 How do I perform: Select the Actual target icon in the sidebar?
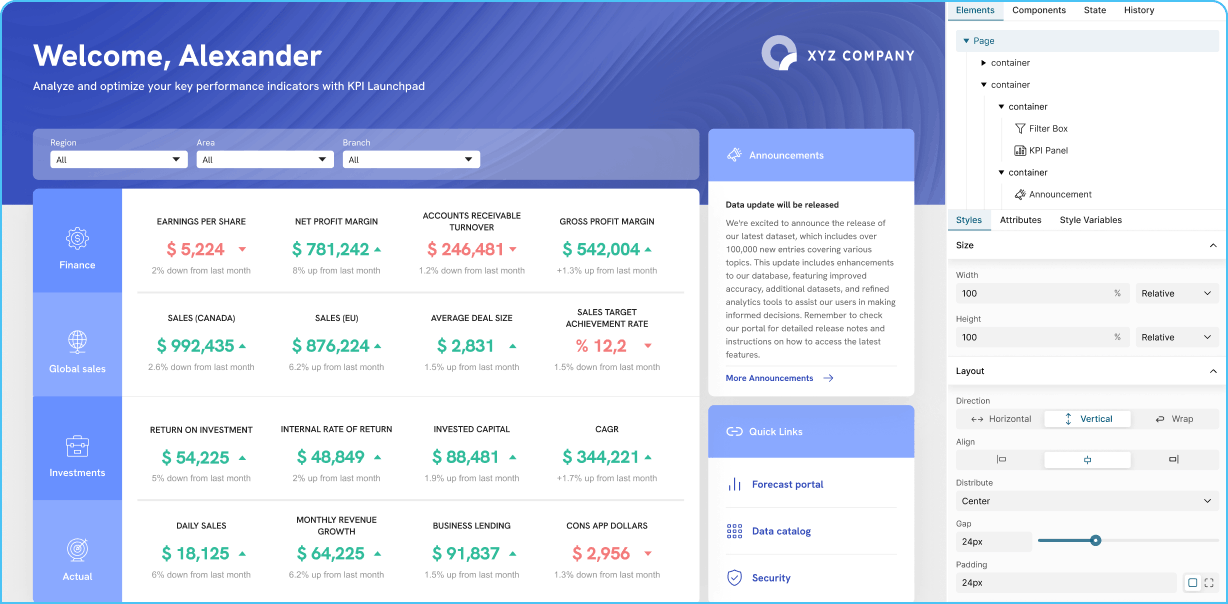point(77,551)
